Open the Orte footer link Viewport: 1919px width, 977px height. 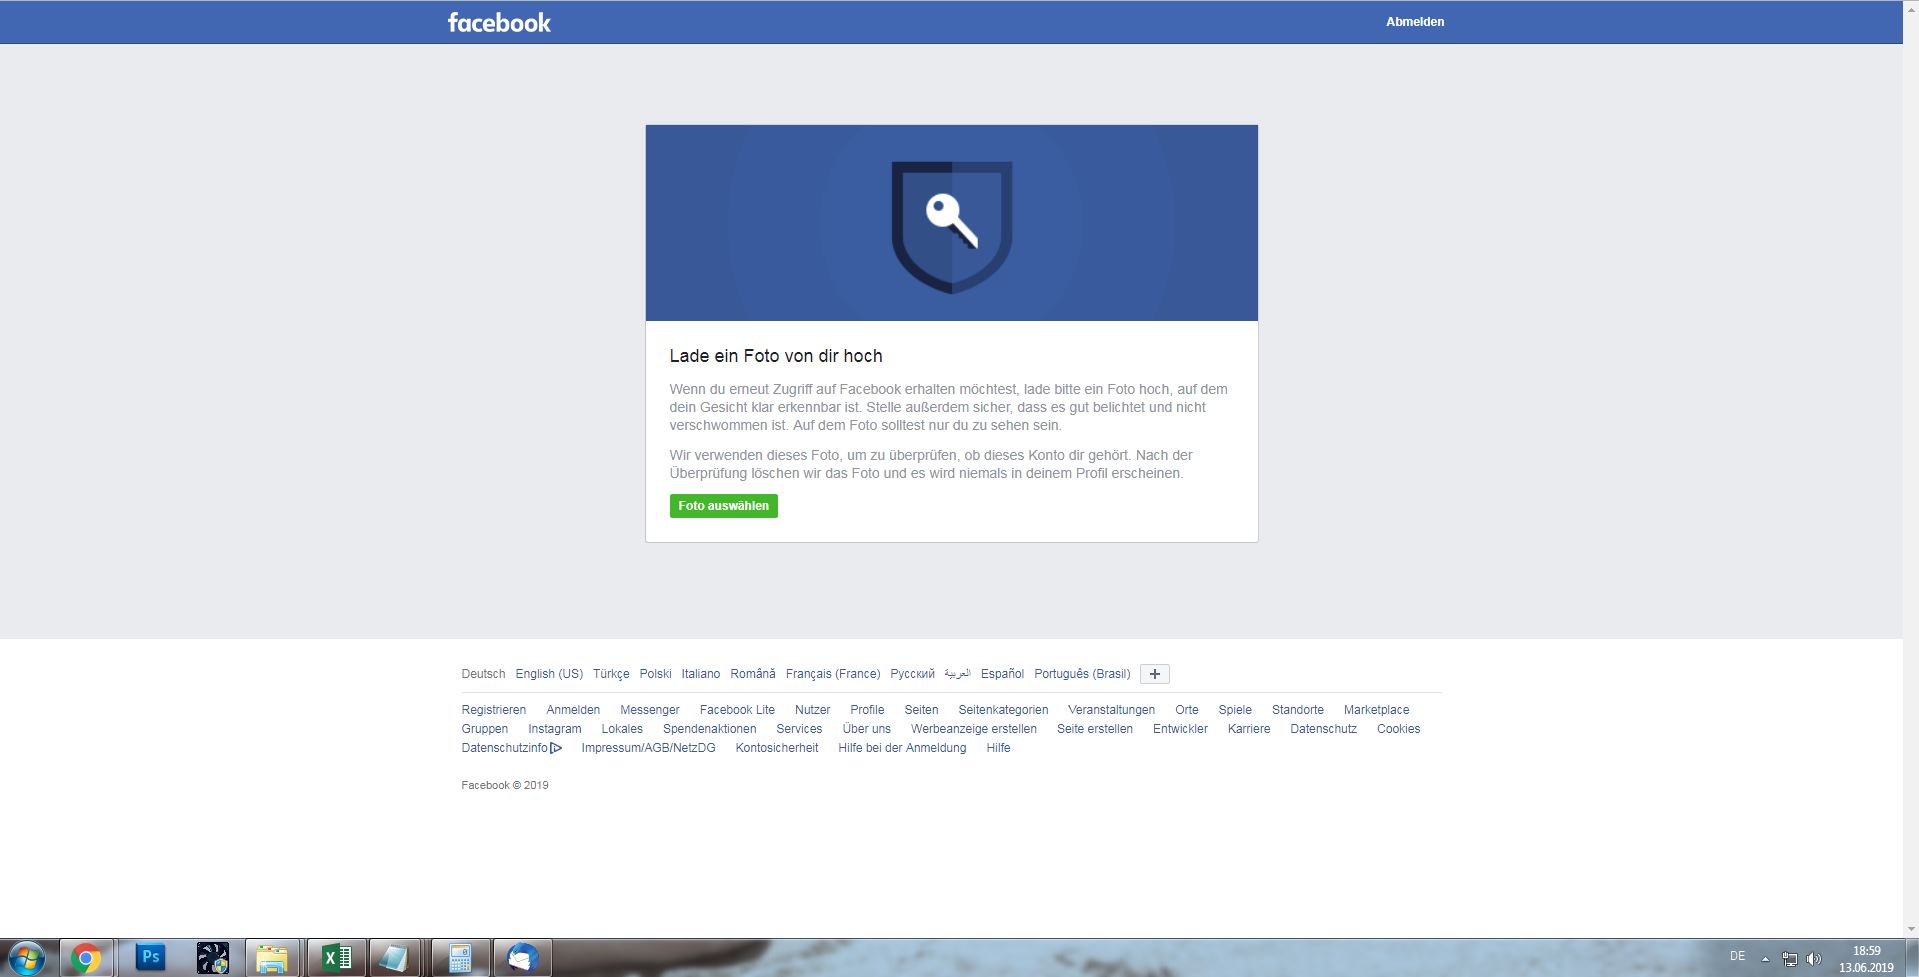(1187, 710)
